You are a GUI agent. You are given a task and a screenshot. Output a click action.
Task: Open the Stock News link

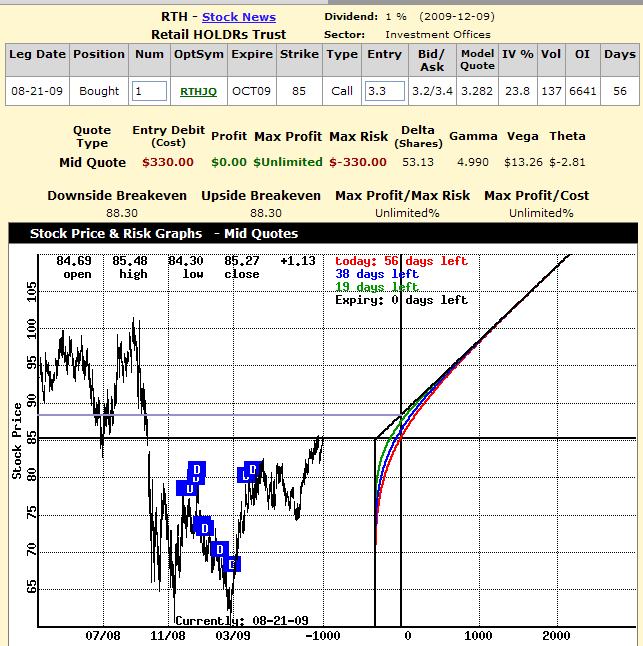coord(238,17)
